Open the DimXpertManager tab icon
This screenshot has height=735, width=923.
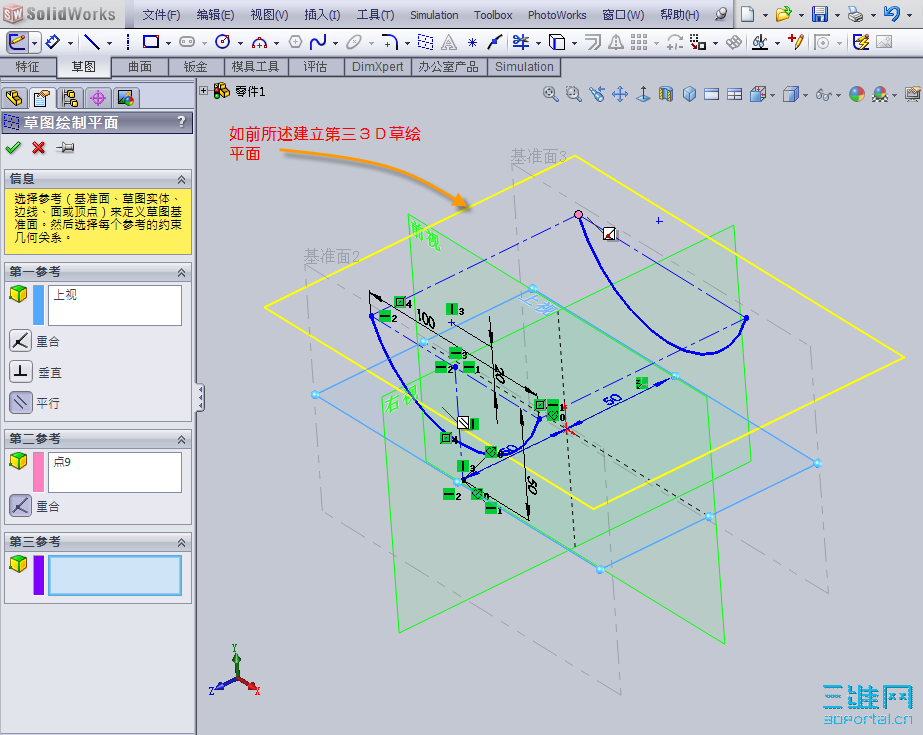pyautogui.click(x=98, y=98)
